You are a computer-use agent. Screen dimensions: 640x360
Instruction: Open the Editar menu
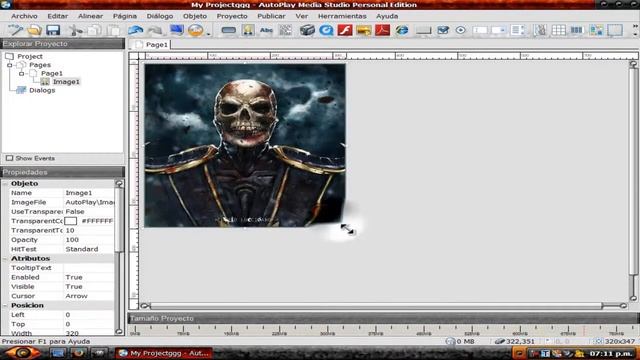click(58, 16)
